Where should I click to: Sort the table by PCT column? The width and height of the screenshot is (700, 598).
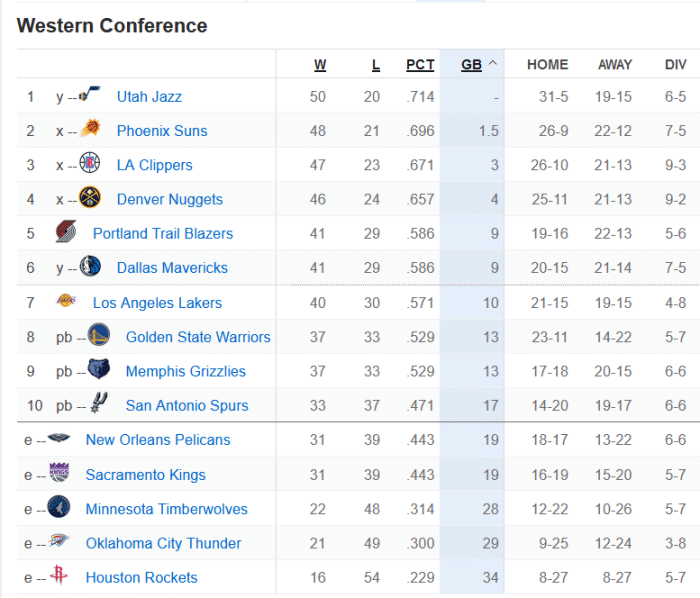click(420, 65)
